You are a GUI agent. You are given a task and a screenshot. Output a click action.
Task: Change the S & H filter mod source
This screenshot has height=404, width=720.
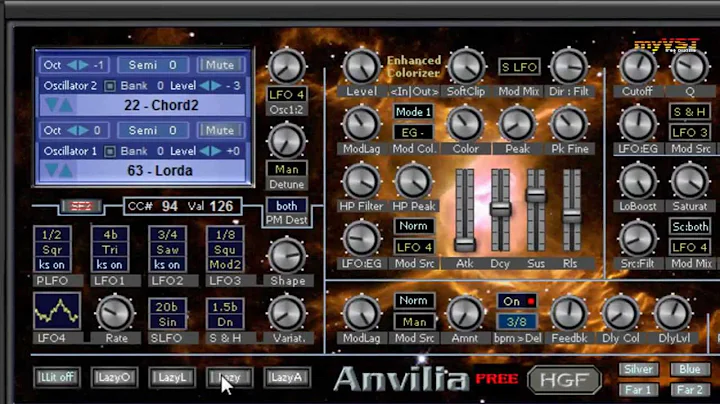[x=690, y=112]
